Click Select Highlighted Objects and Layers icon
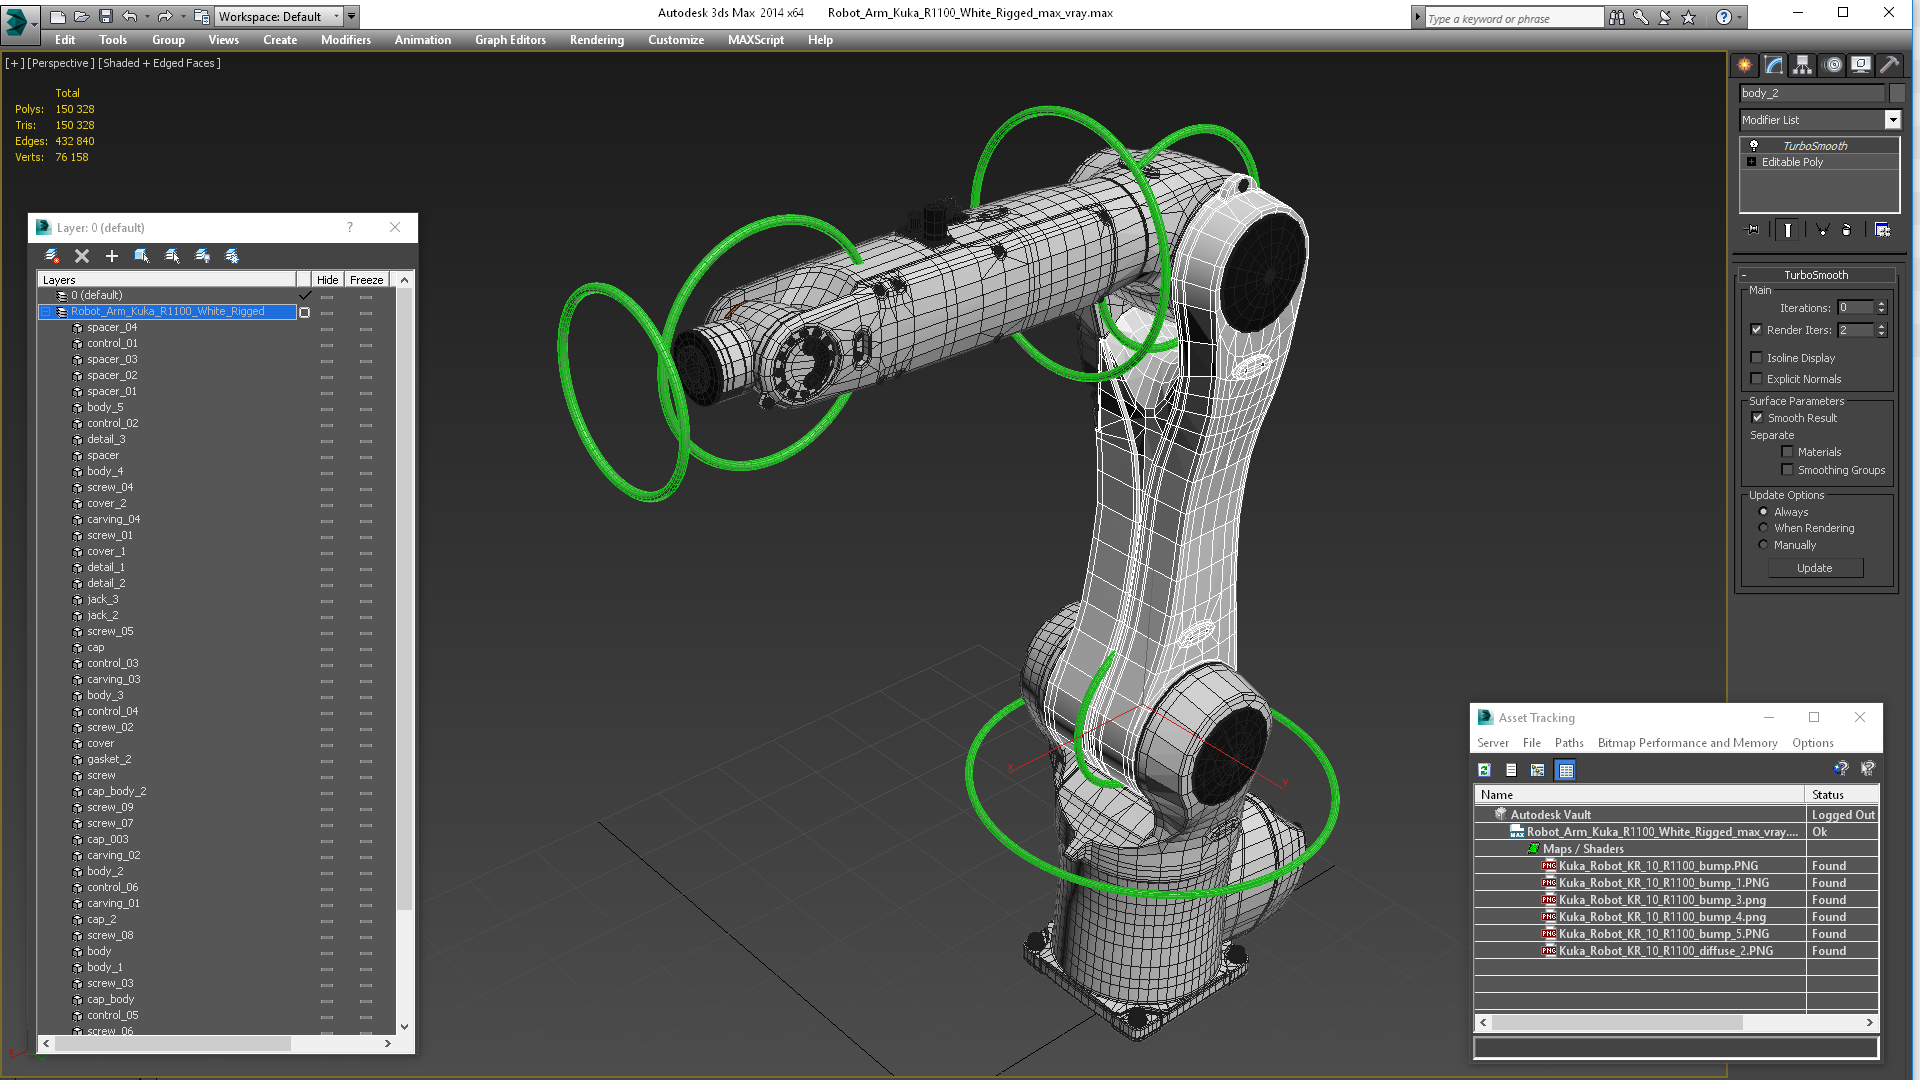This screenshot has width=1920, height=1080. 142,256
